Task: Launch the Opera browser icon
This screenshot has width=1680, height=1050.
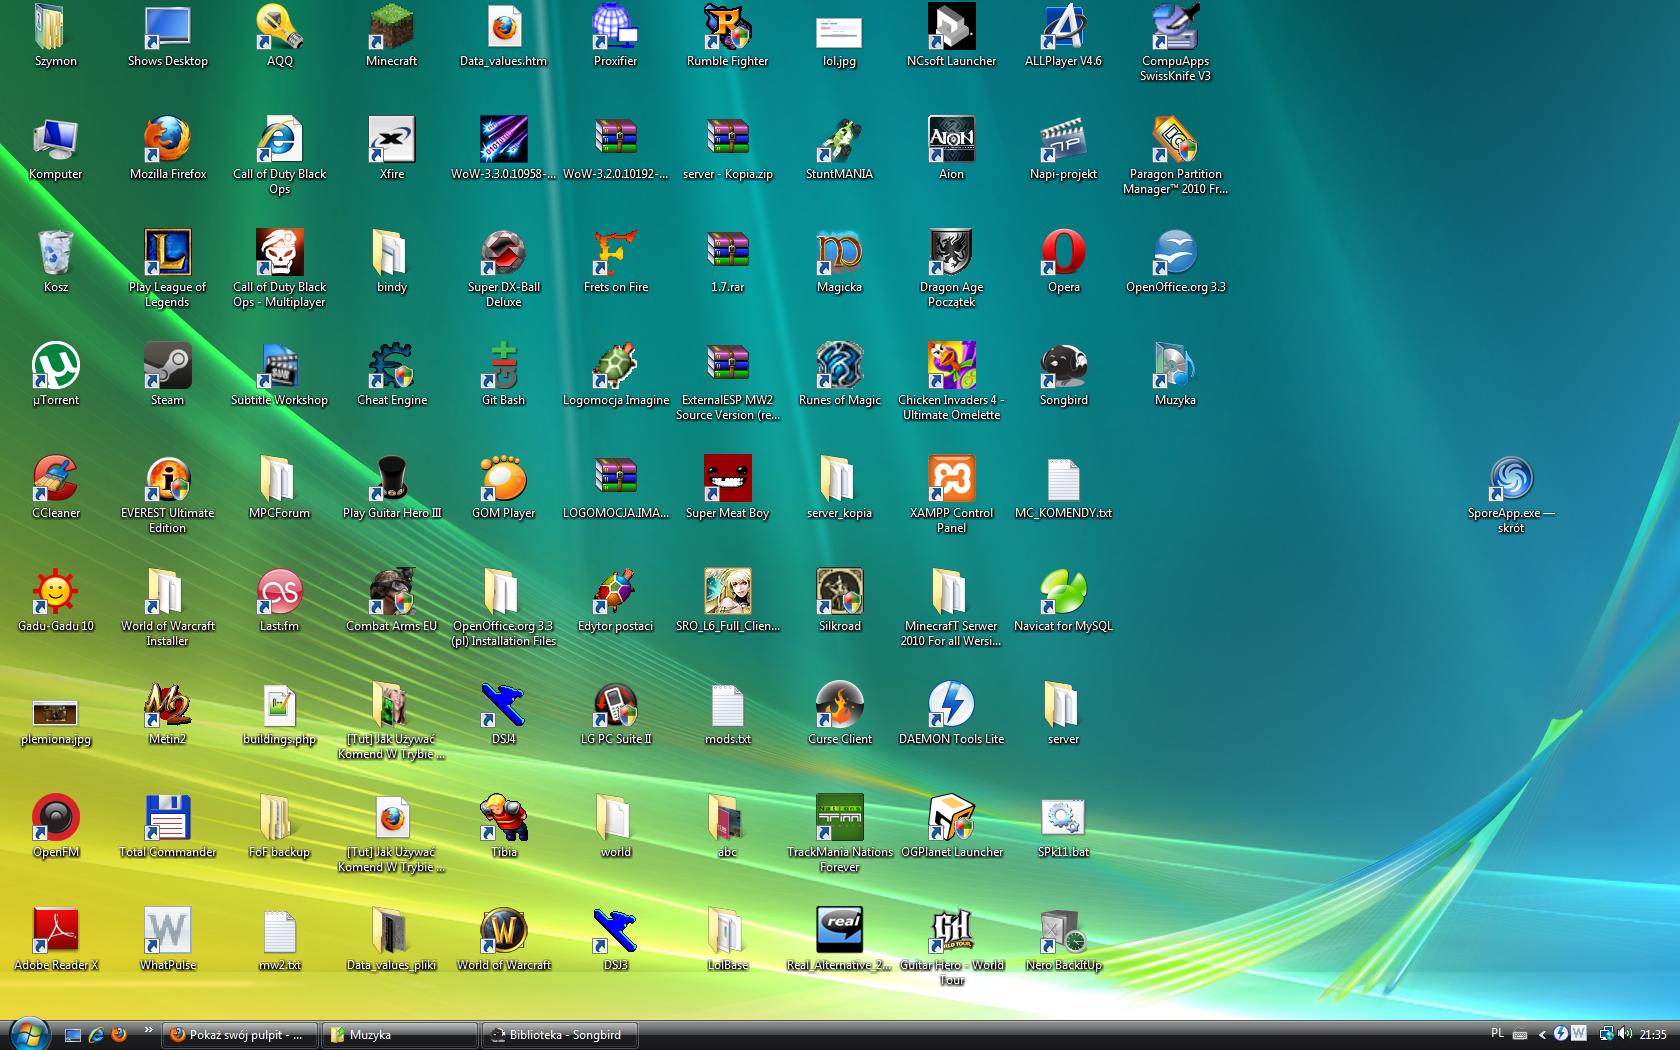Action: click(x=1064, y=262)
